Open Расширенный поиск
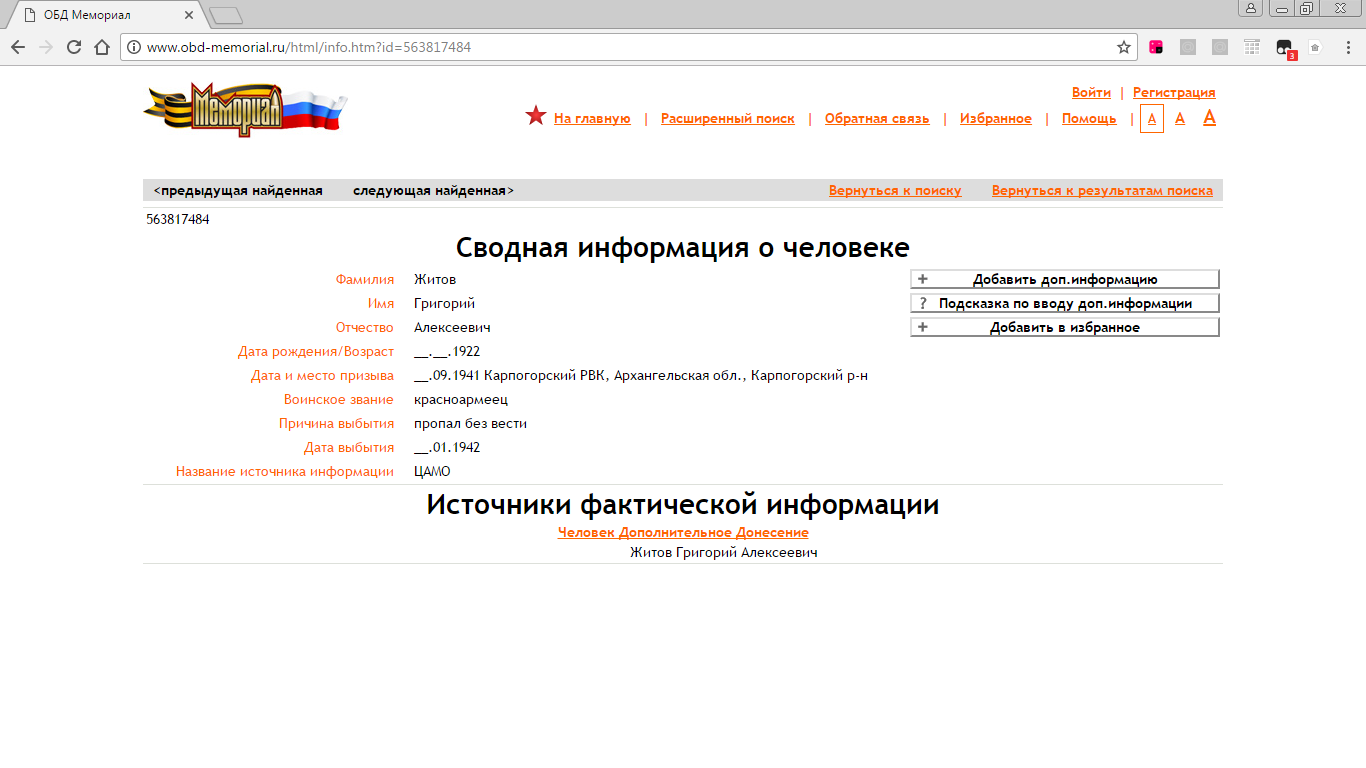This screenshot has height=768, width=1366. tap(728, 119)
